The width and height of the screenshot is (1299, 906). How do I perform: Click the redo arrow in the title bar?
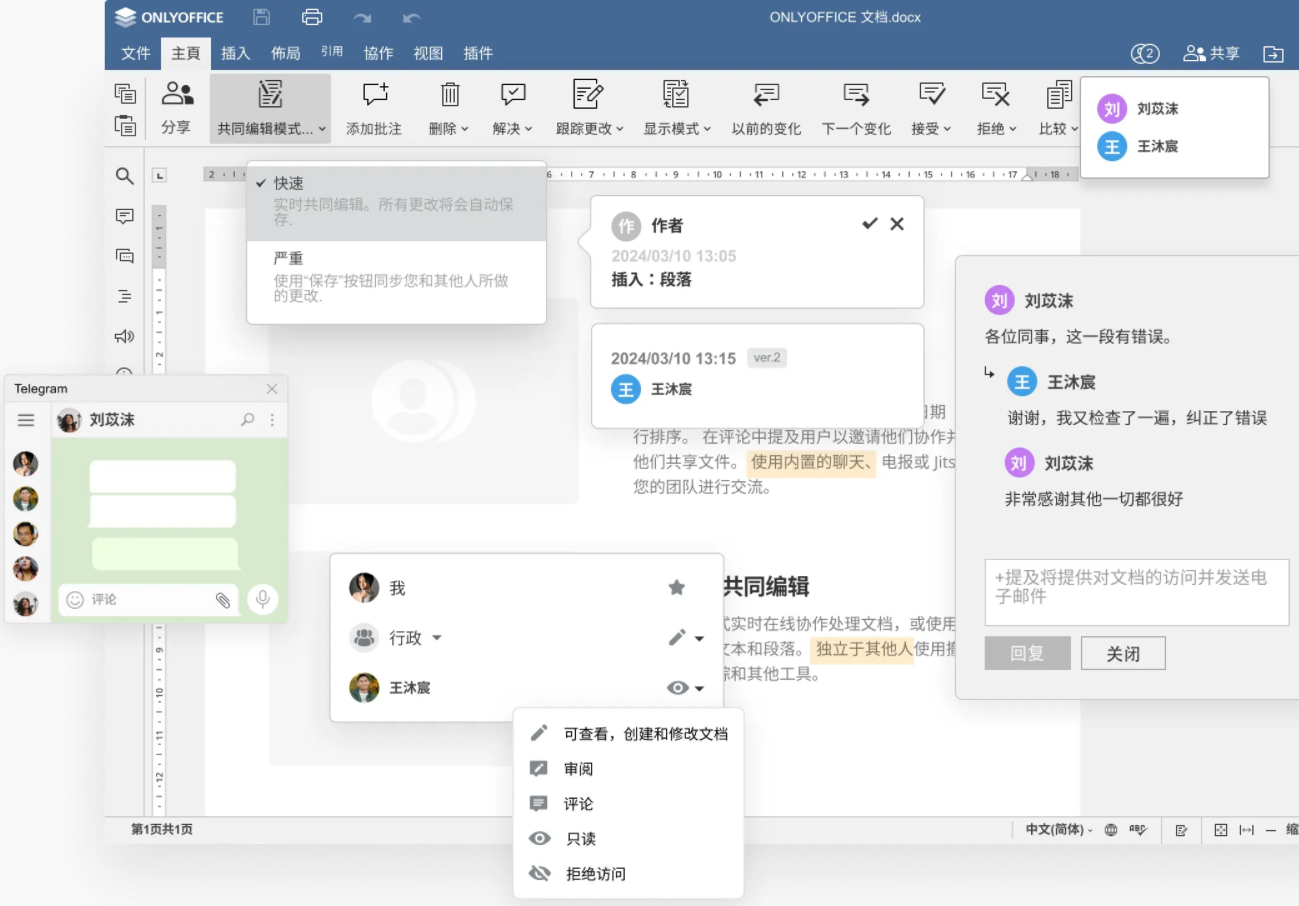[x=362, y=18]
